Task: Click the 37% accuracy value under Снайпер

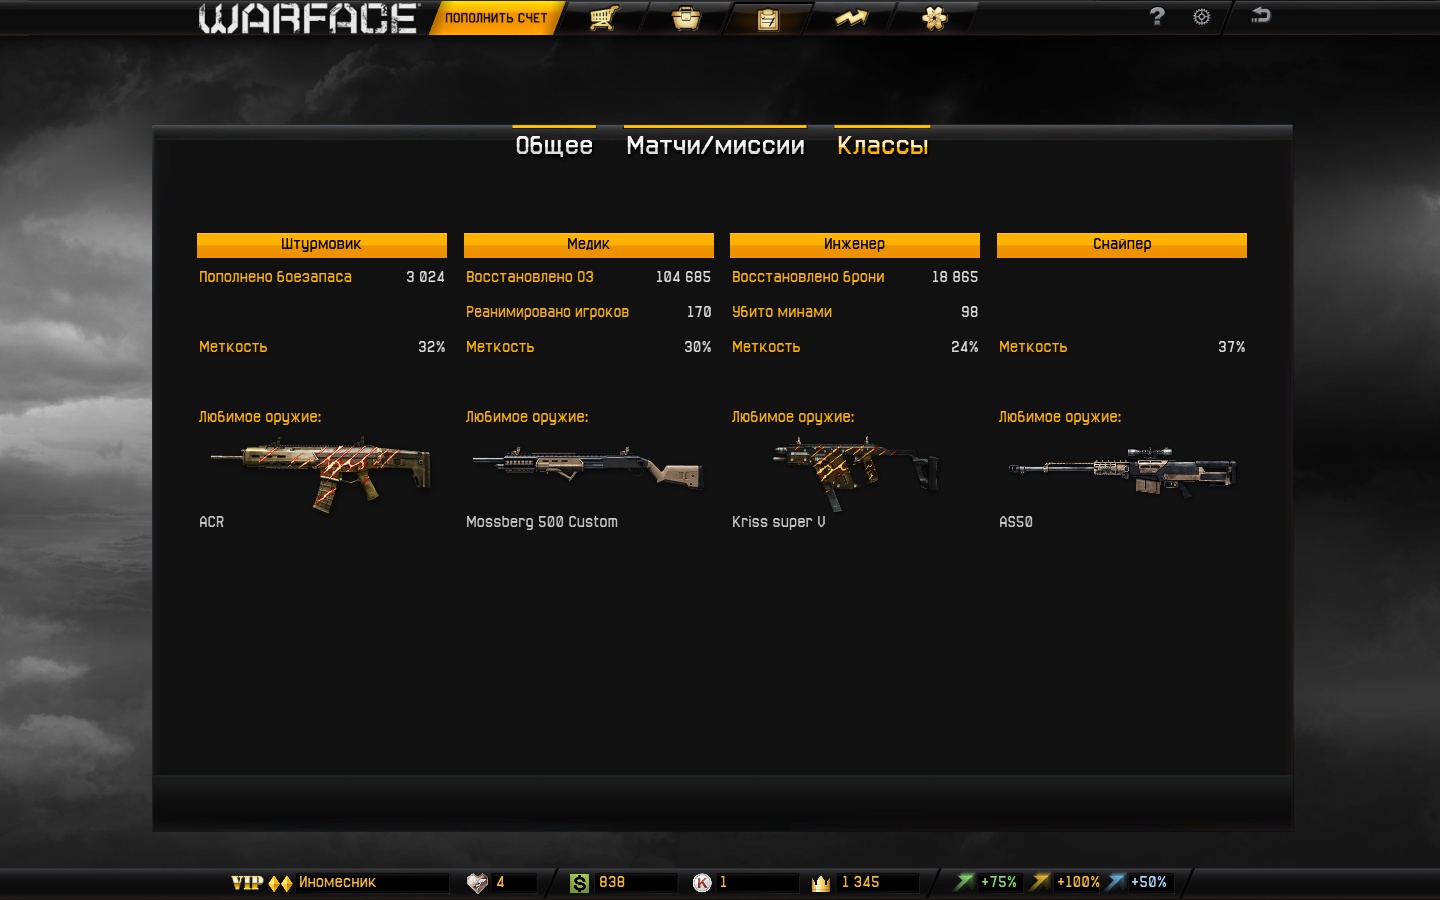Action: point(1231,347)
